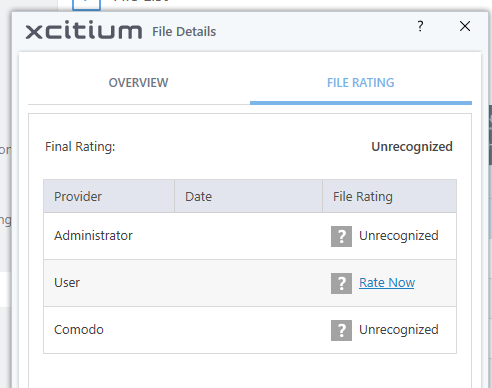Click the Administrator unrecognized question mark icon

[x=341, y=236]
